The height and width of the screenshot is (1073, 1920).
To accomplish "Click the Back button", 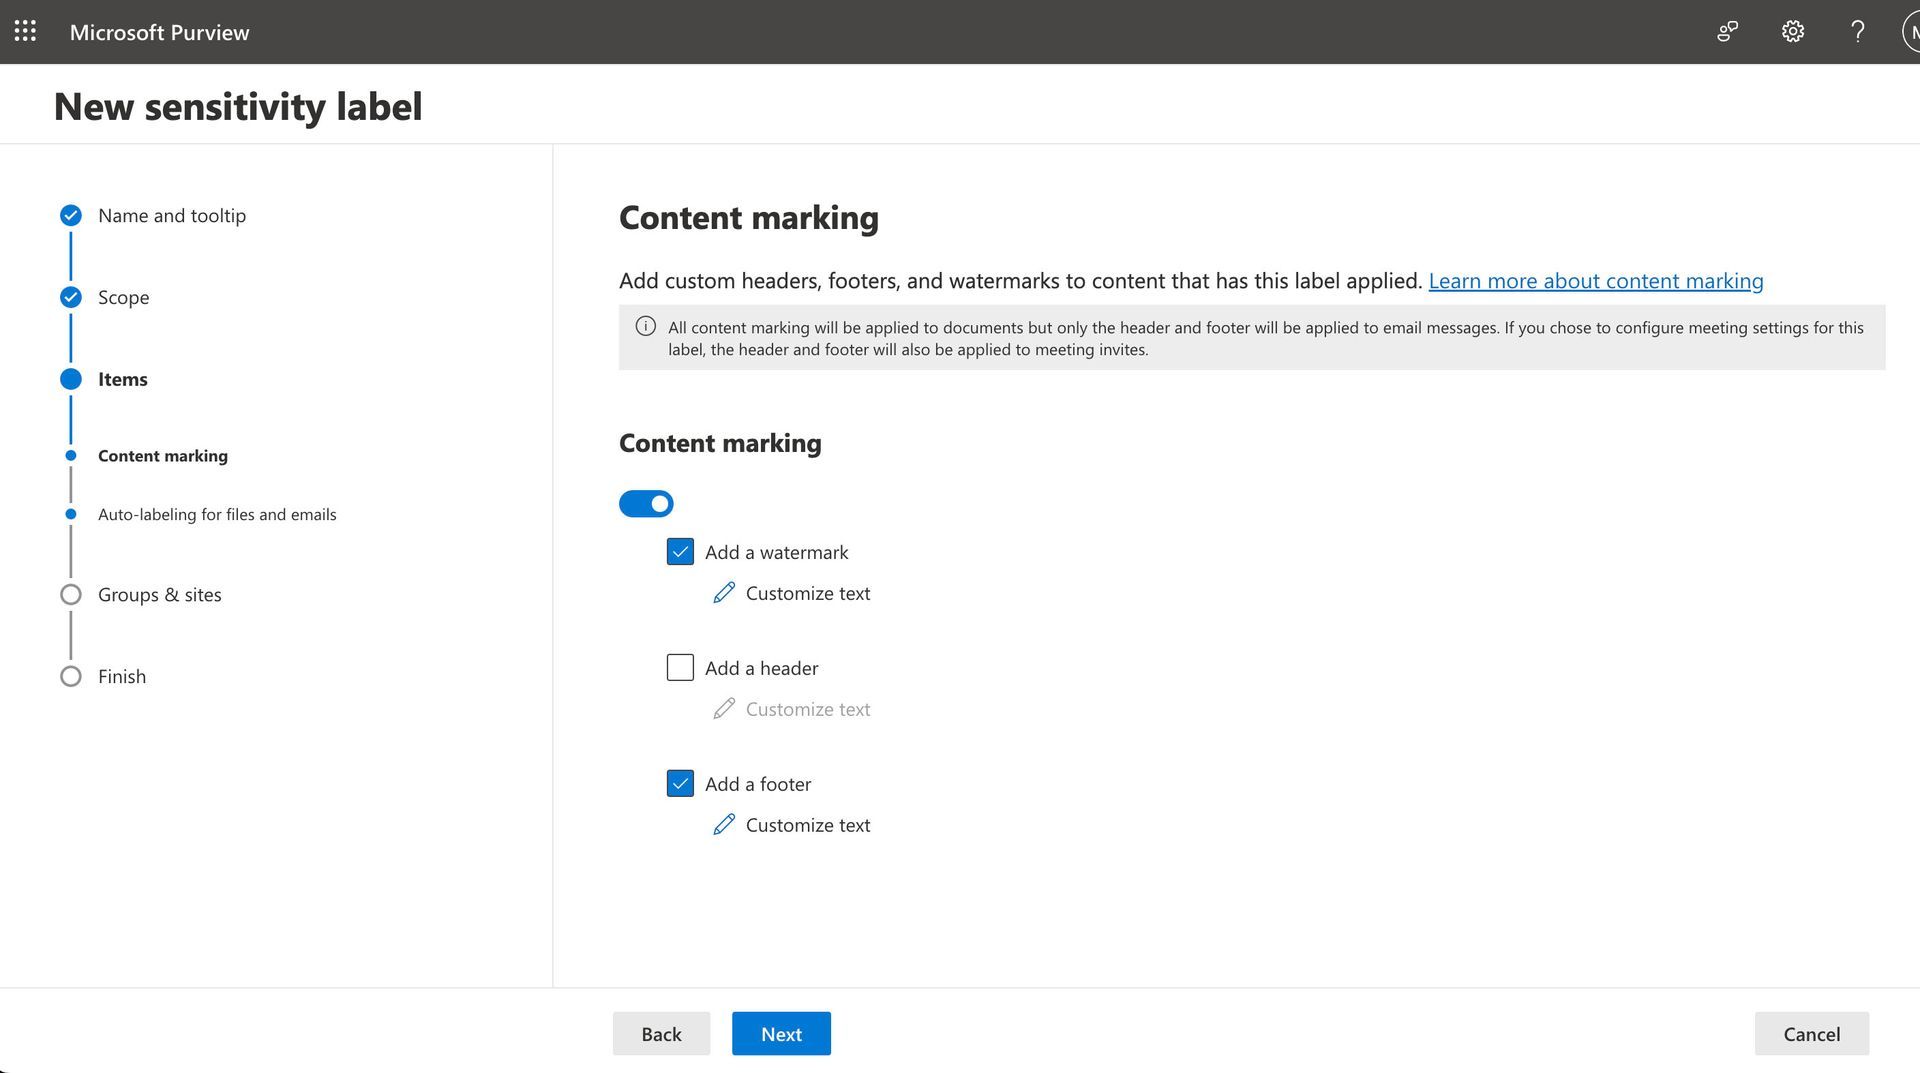I will pos(661,1033).
